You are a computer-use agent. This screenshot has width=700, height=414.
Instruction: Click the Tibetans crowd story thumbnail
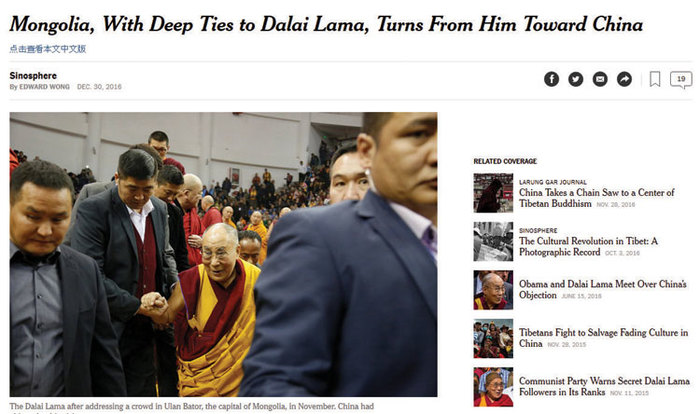click(493, 339)
